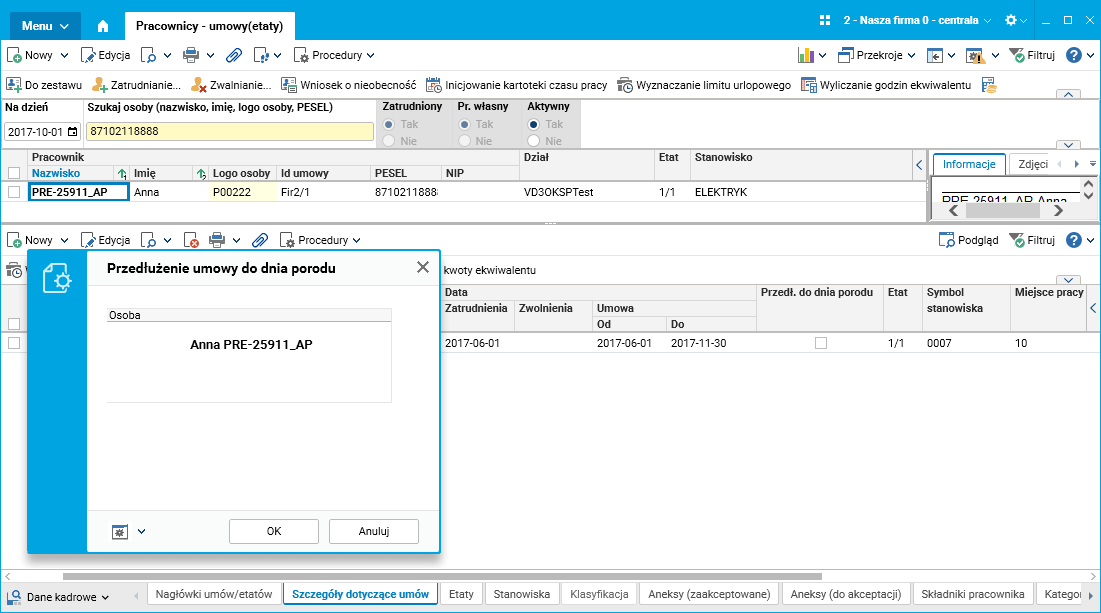
Task: Switch to the Etaty tab
Action: (x=461, y=594)
